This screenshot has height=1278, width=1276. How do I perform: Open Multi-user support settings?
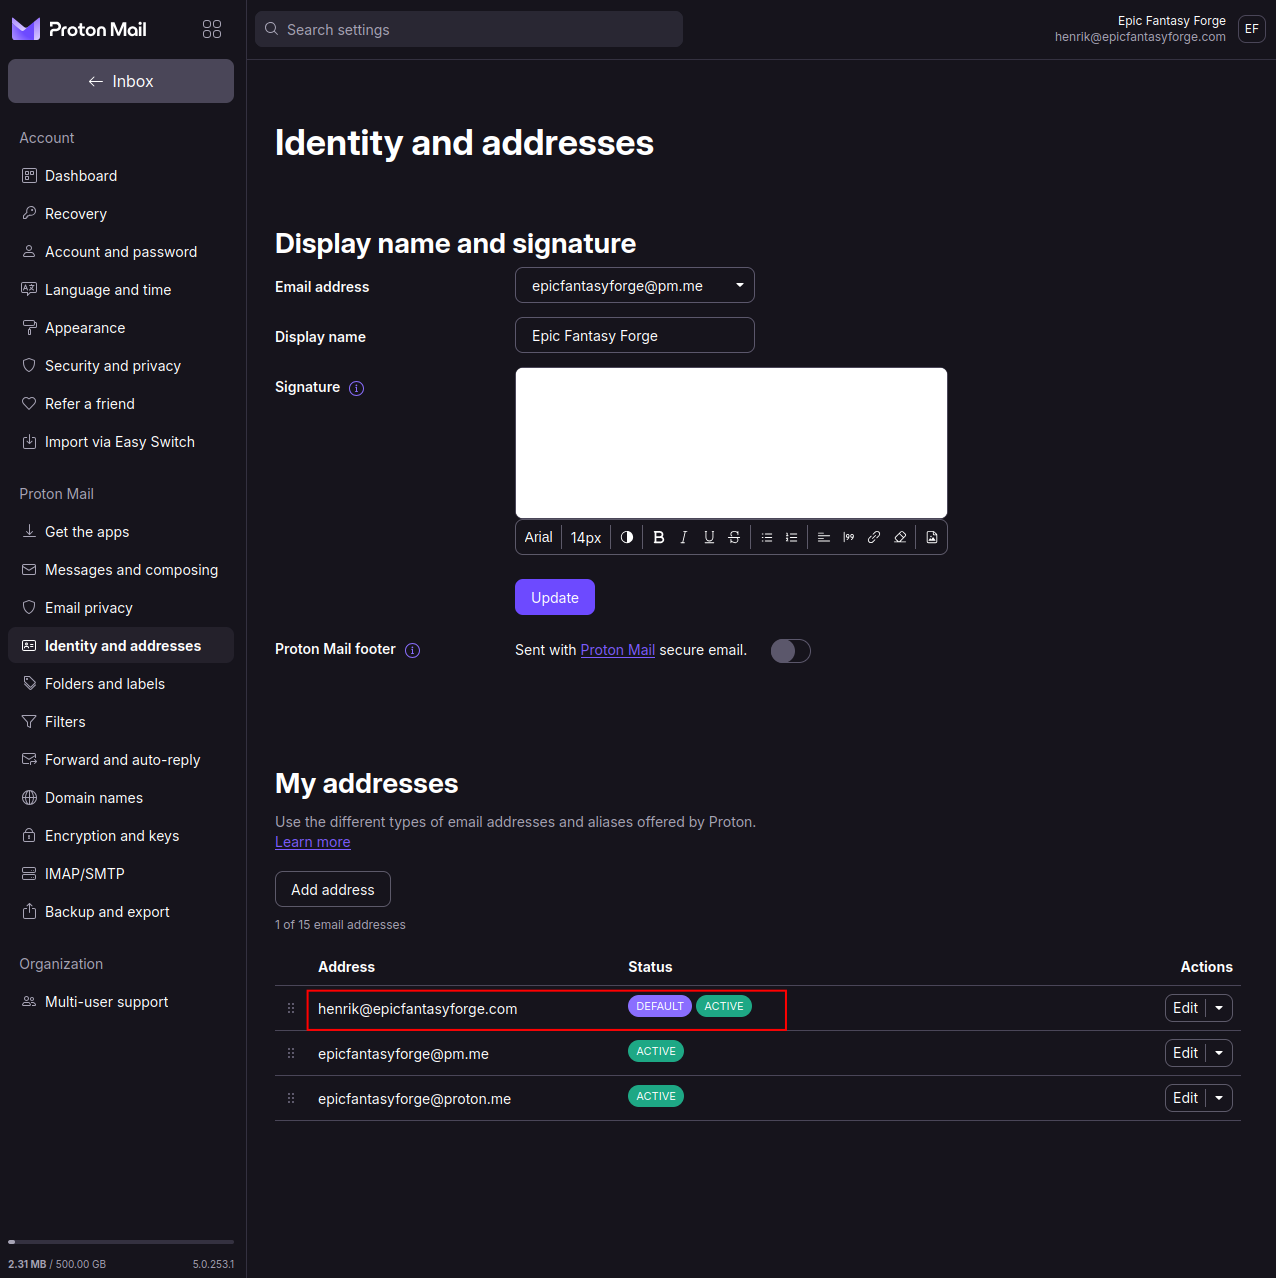point(121,1002)
